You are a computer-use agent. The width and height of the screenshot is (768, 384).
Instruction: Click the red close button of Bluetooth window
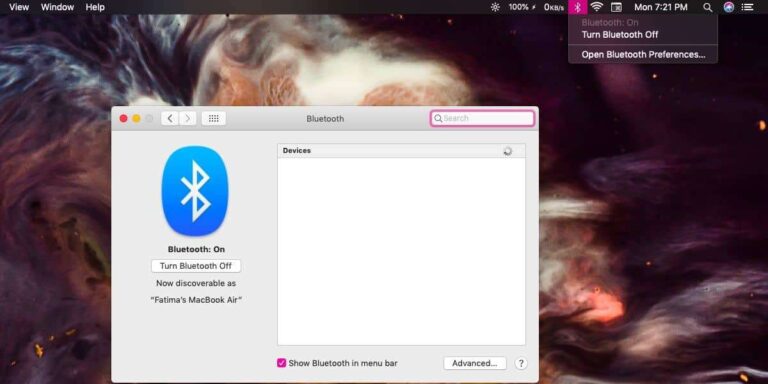(x=123, y=119)
